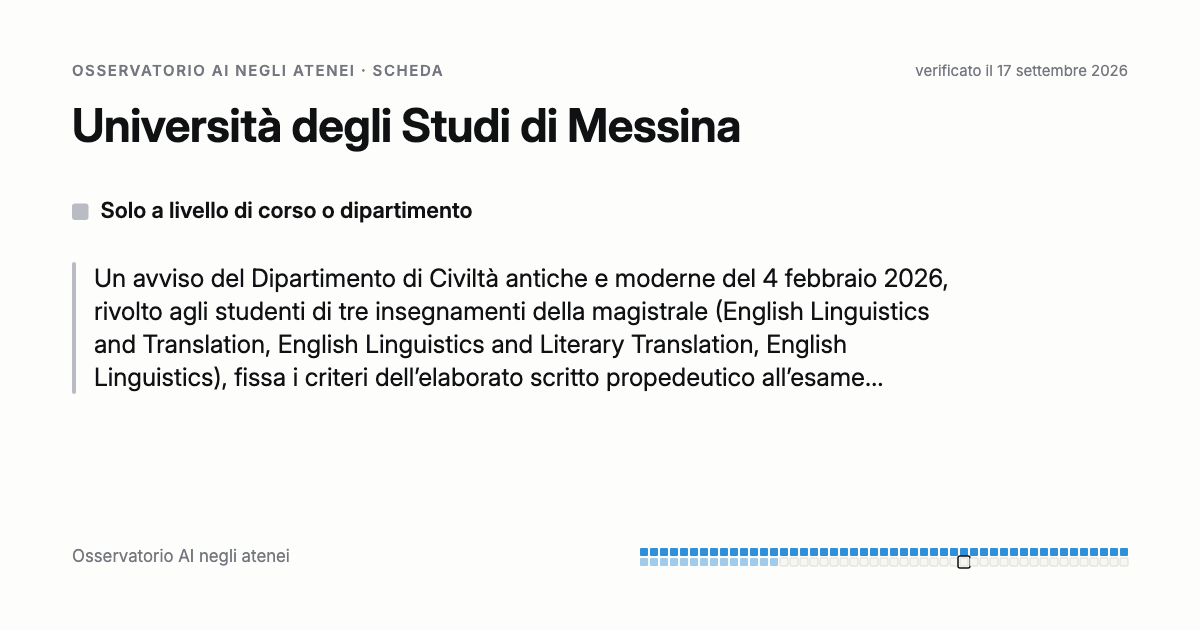Click the word 'Messina' in the title
The image size is (1200, 630).
(654, 128)
